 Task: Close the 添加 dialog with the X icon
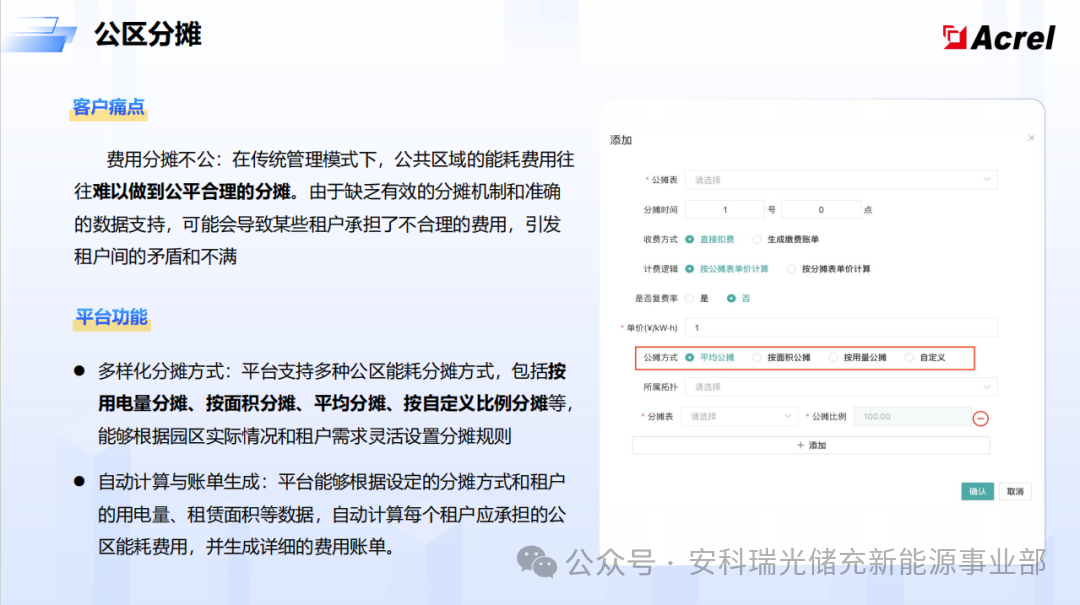click(x=1031, y=138)
